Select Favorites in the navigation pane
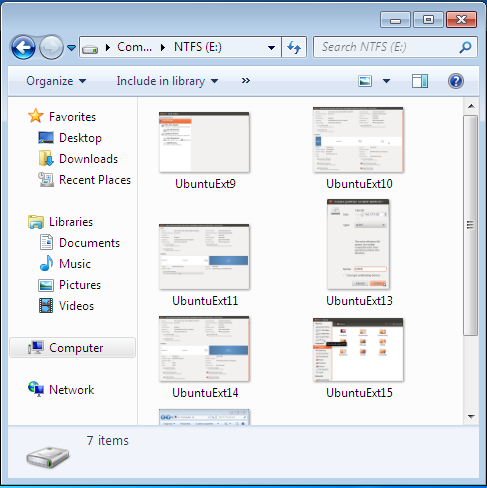487x488 pixels. [x=72, y=117]
